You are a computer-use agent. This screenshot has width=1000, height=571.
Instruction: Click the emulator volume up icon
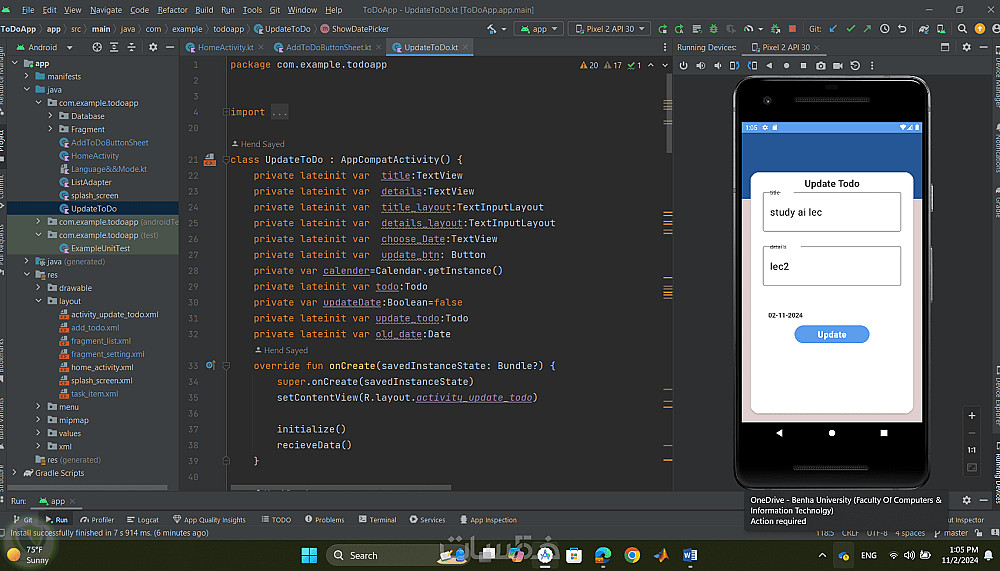click(x=701, y=66)
